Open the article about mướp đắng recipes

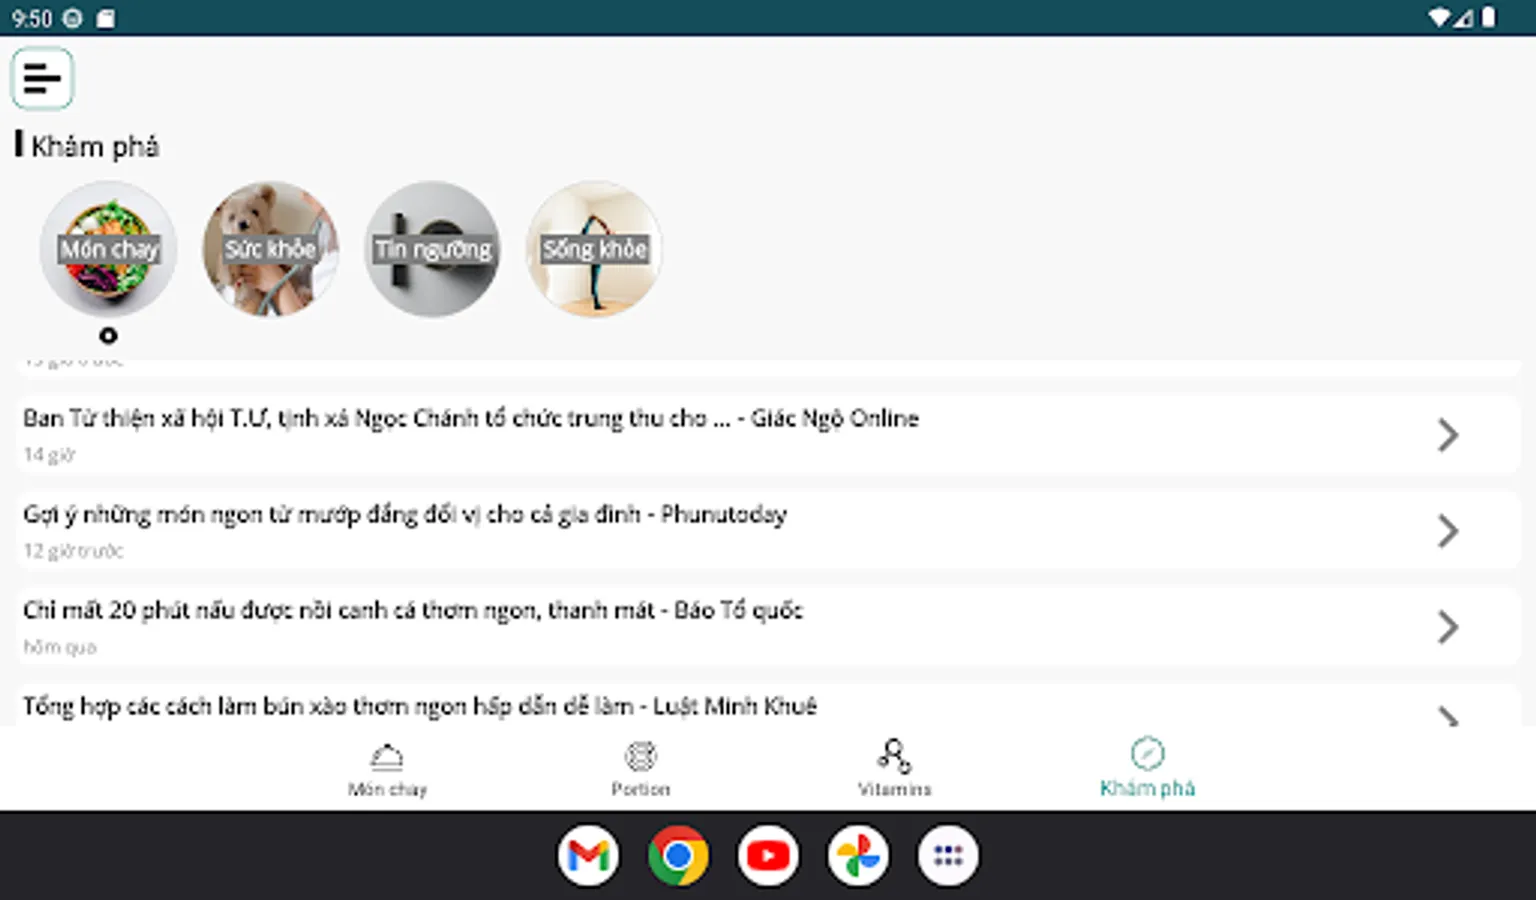coord(405,515)
